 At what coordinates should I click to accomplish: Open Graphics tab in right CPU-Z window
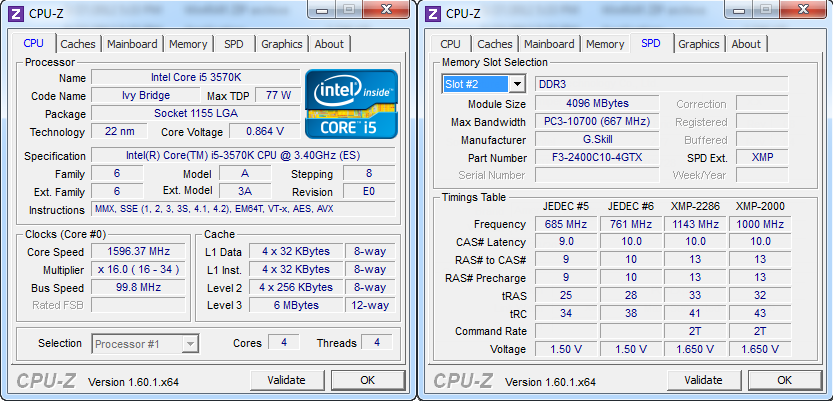(x=699, y=44)
